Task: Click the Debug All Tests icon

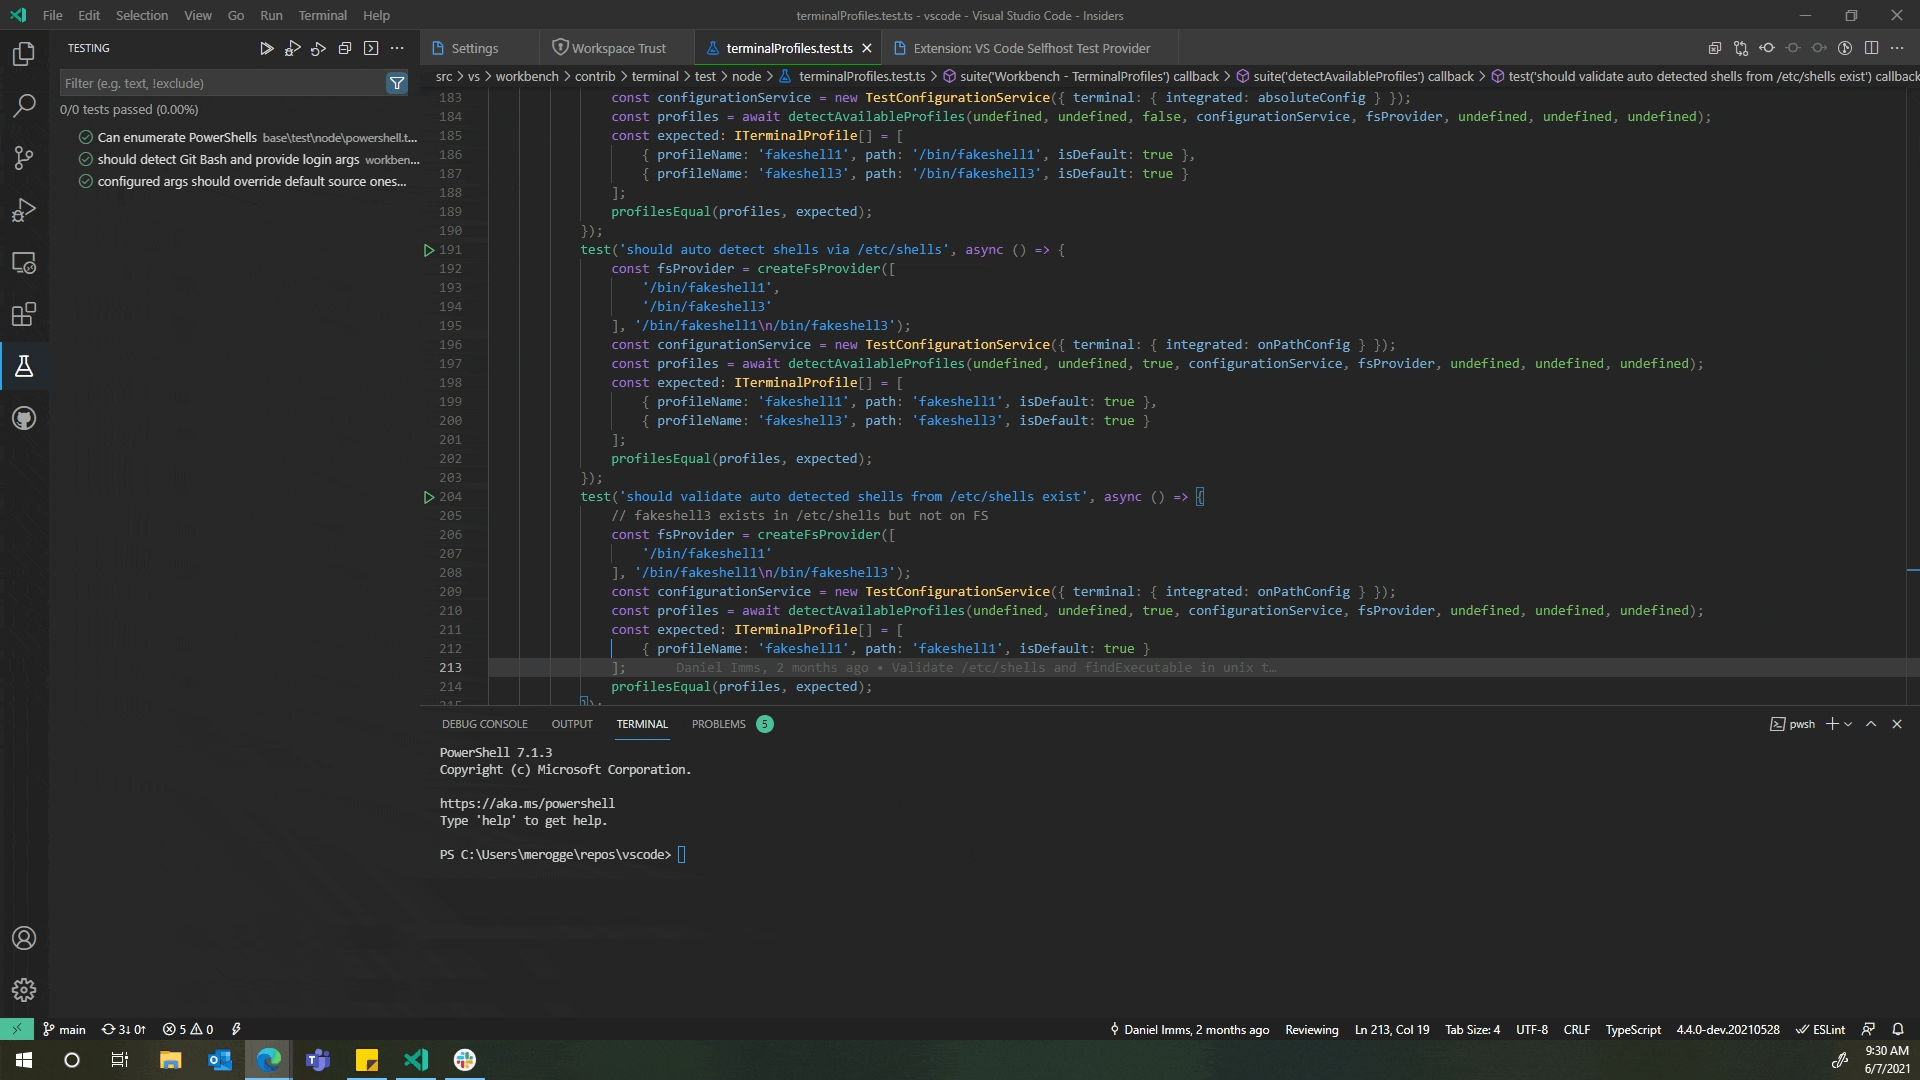Action: coord(292,48)
